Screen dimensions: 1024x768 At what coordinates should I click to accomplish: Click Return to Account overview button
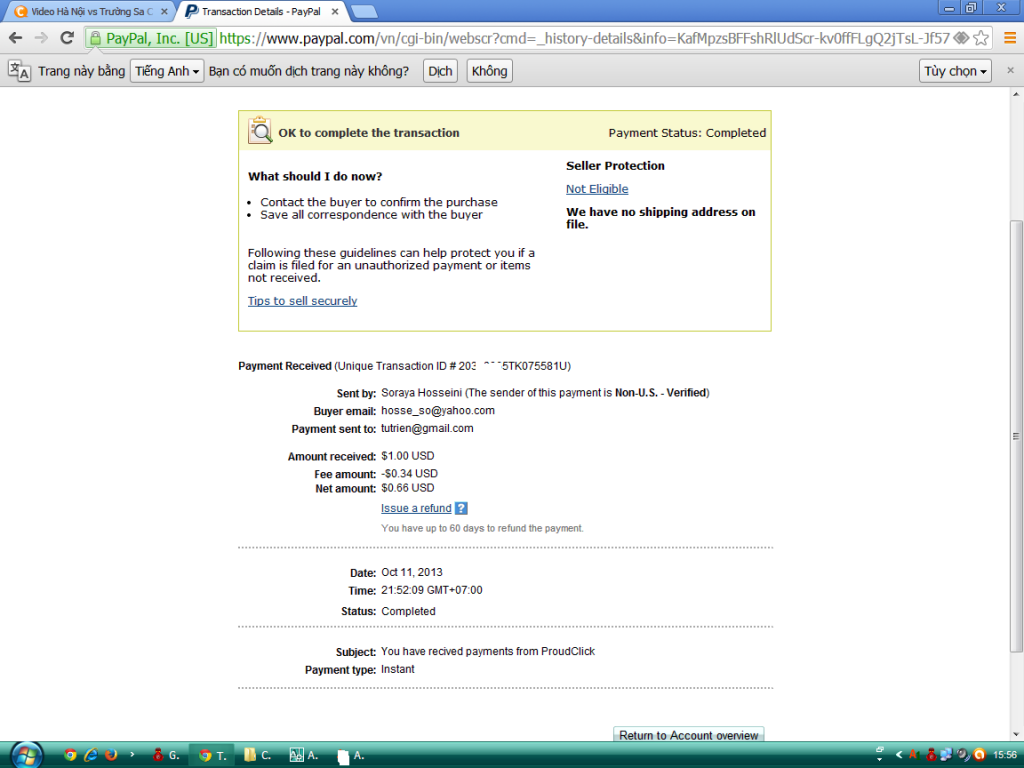688,735
